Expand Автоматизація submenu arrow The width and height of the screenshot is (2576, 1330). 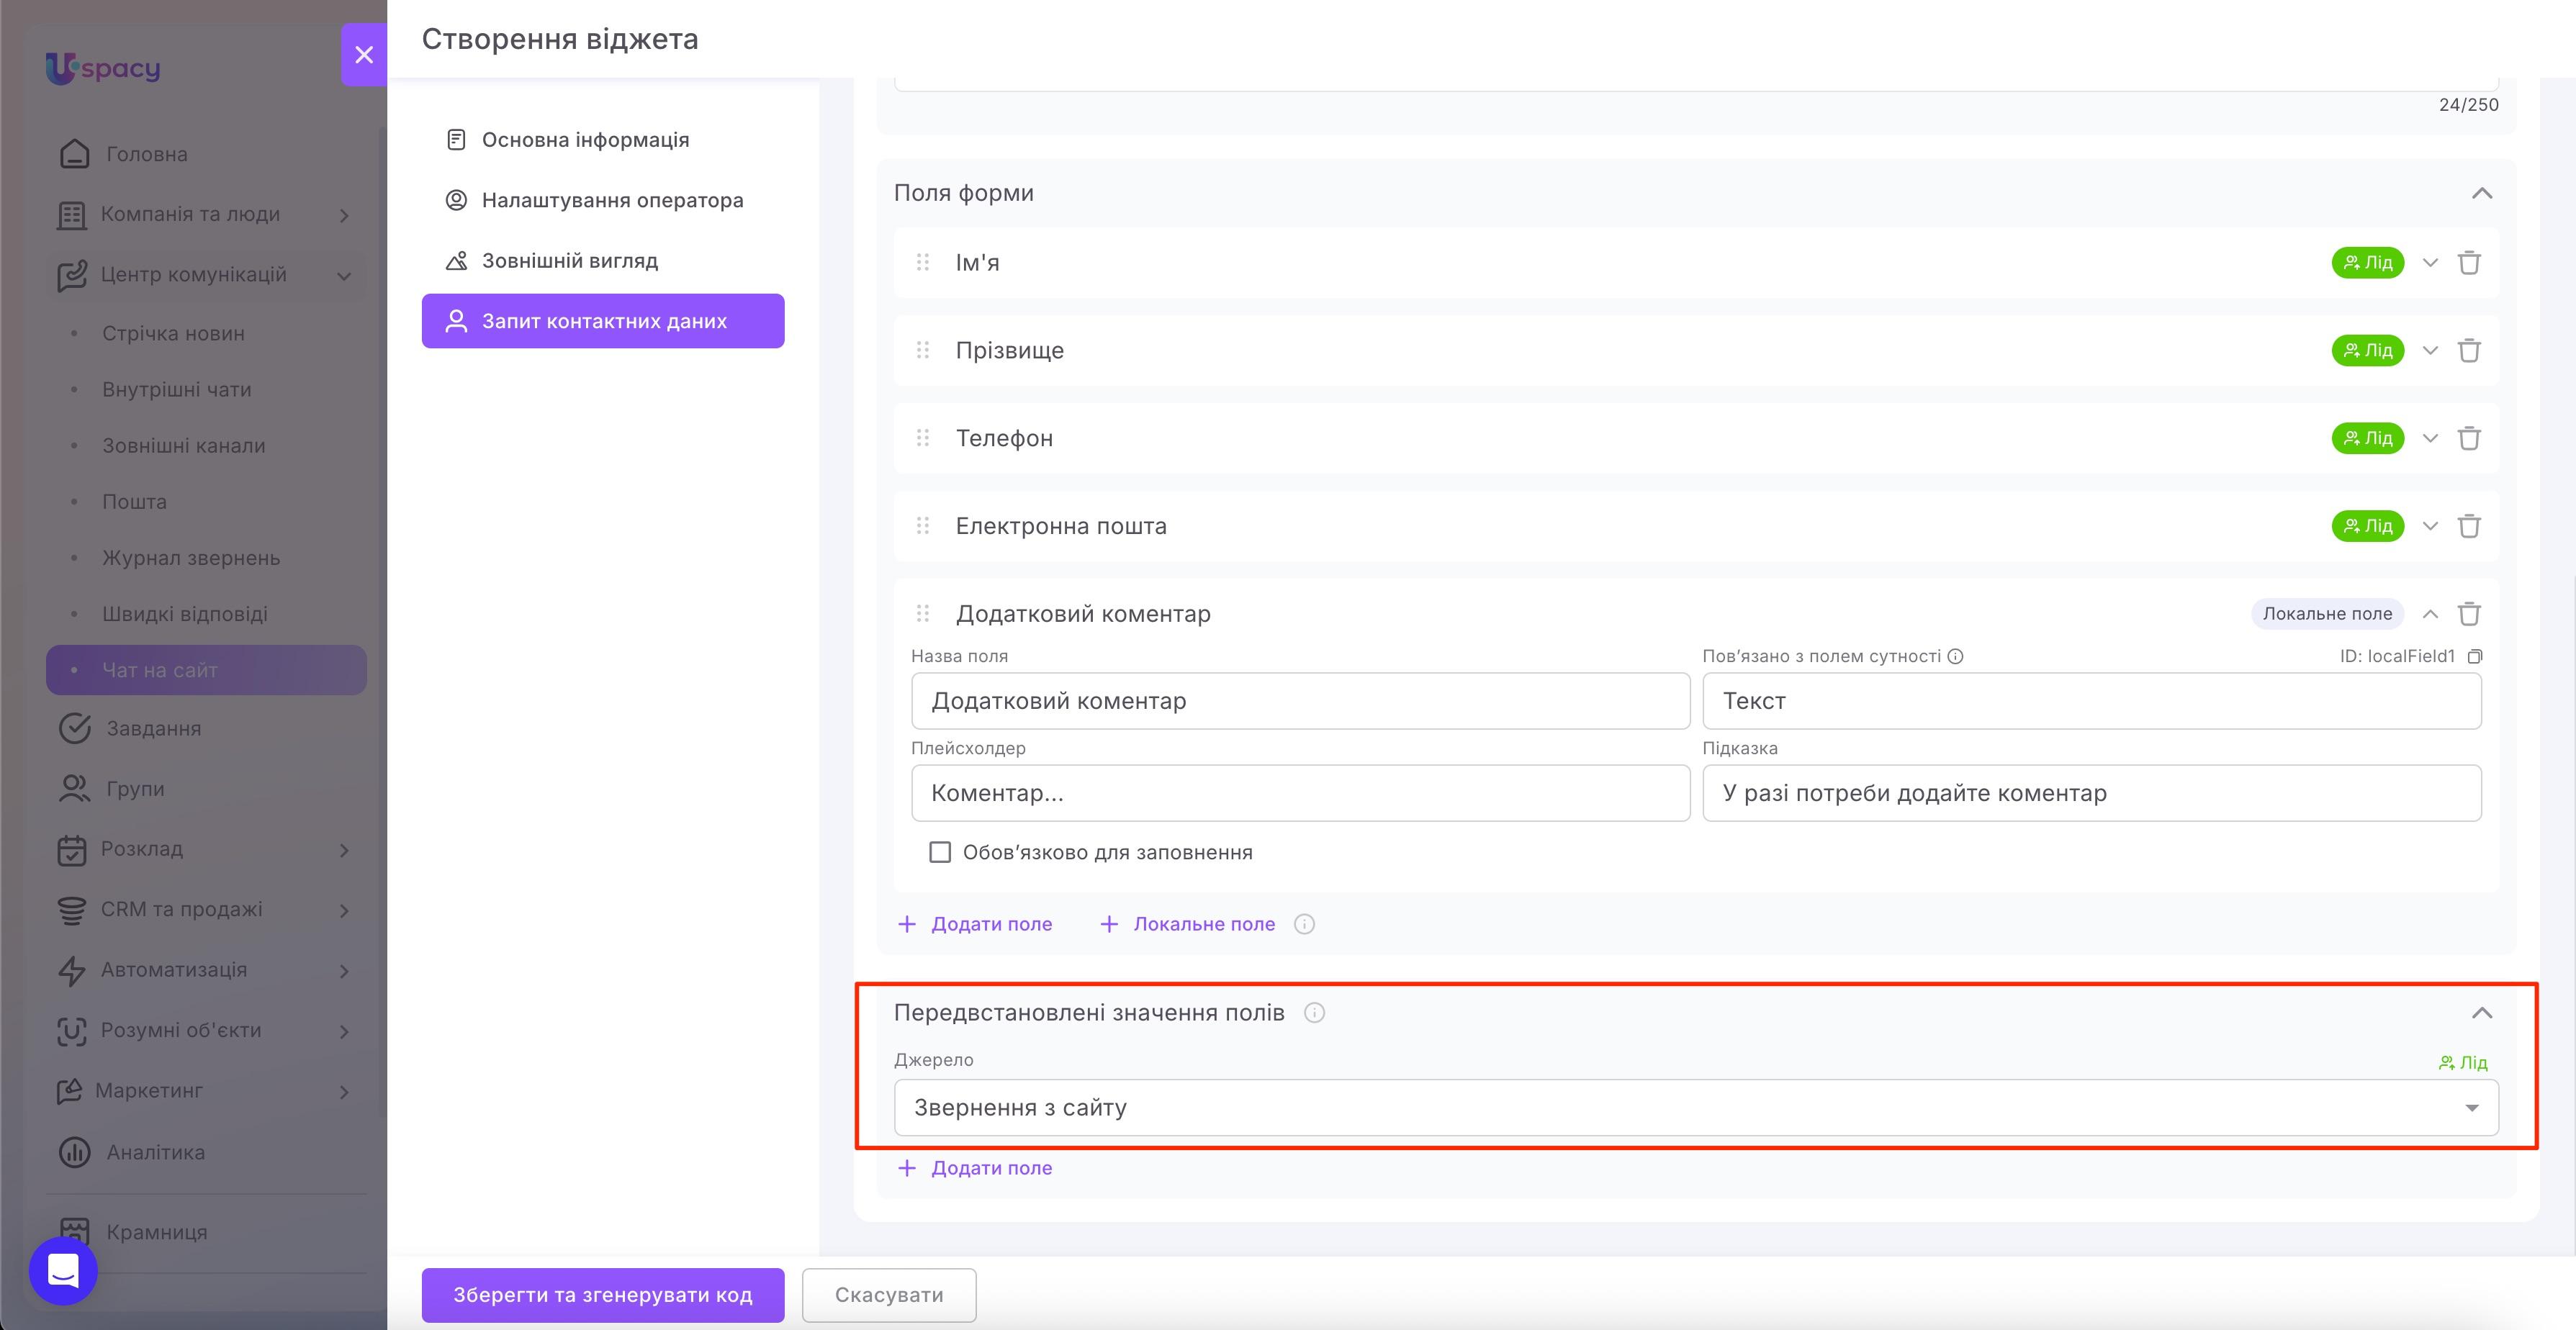[344, 971]
